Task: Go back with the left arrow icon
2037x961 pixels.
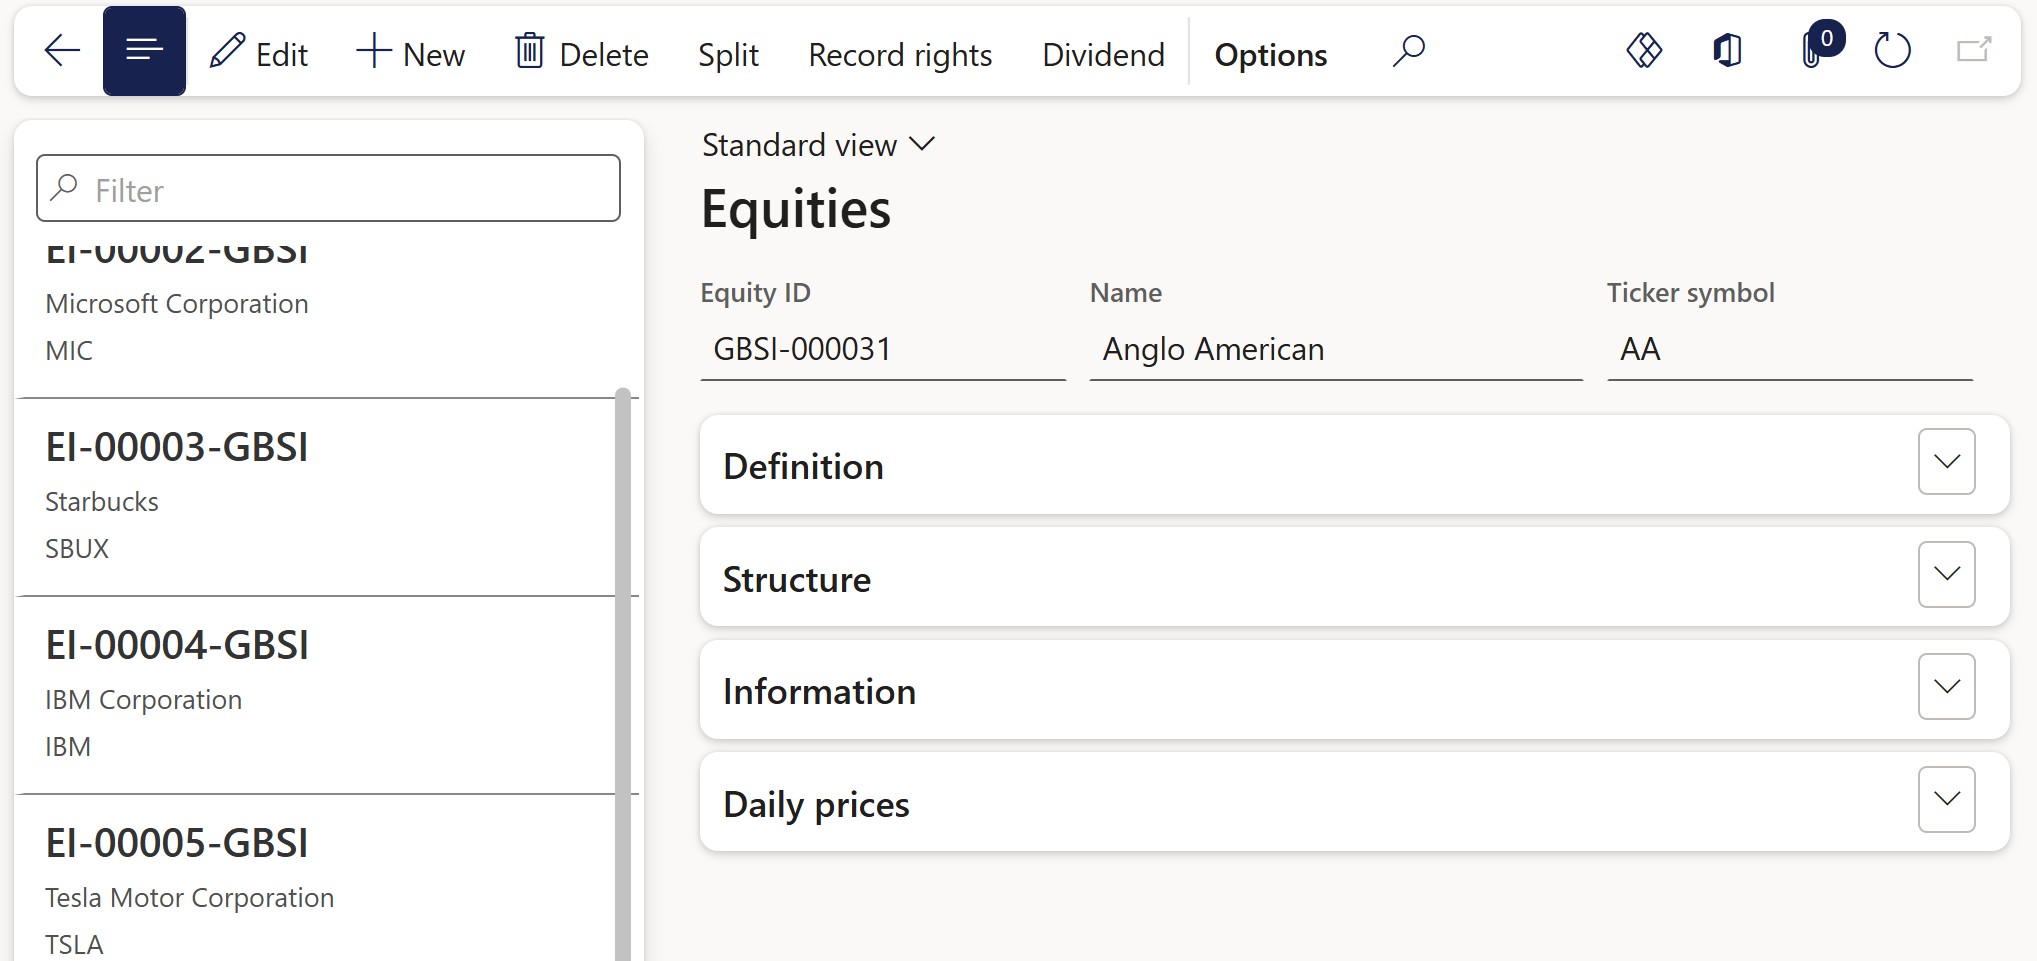Action: 62,51
